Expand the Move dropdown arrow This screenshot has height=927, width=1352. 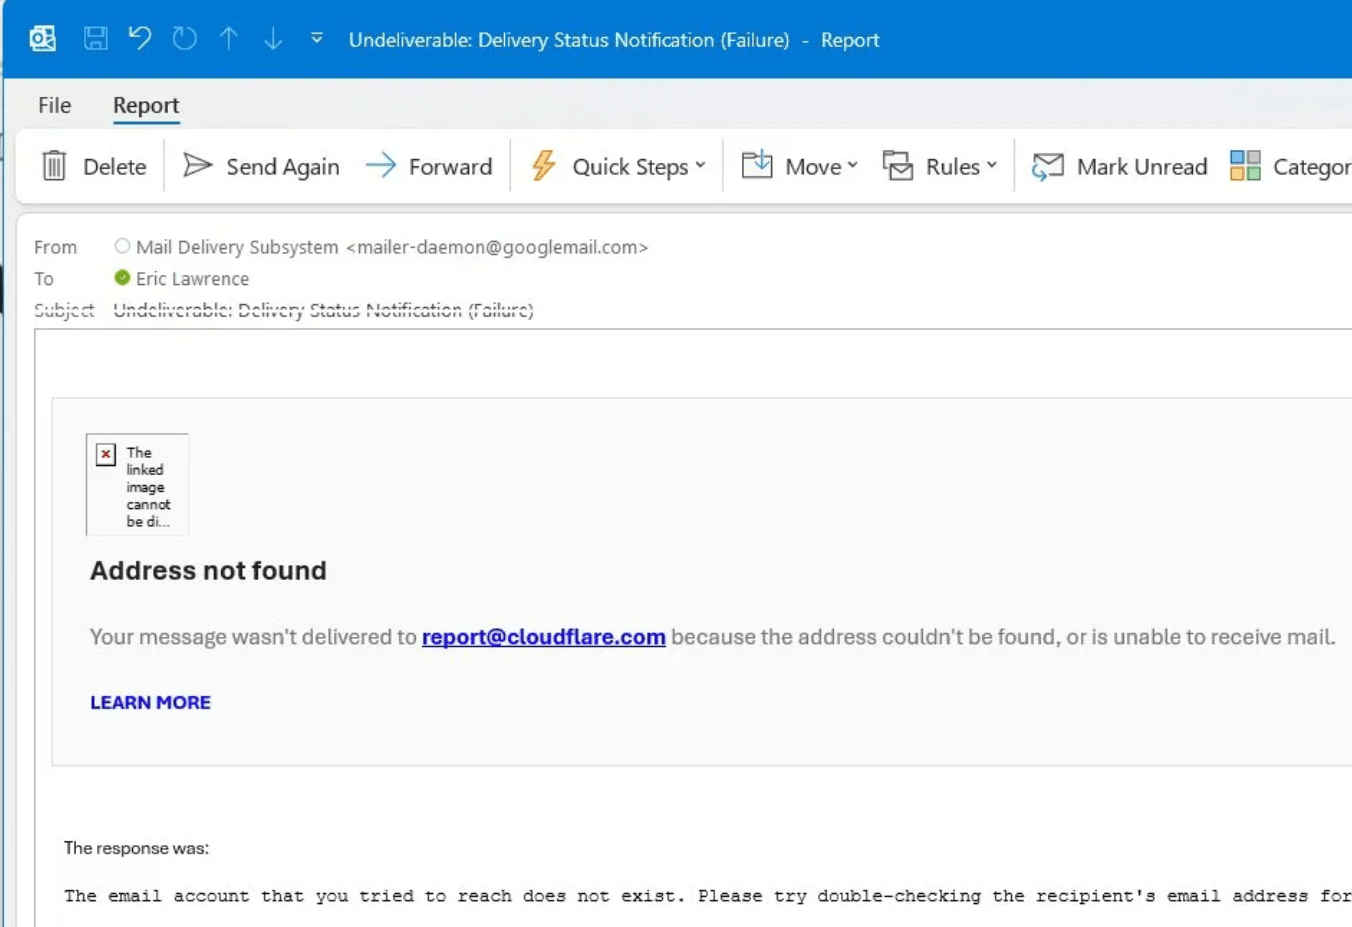coord(852,166)
